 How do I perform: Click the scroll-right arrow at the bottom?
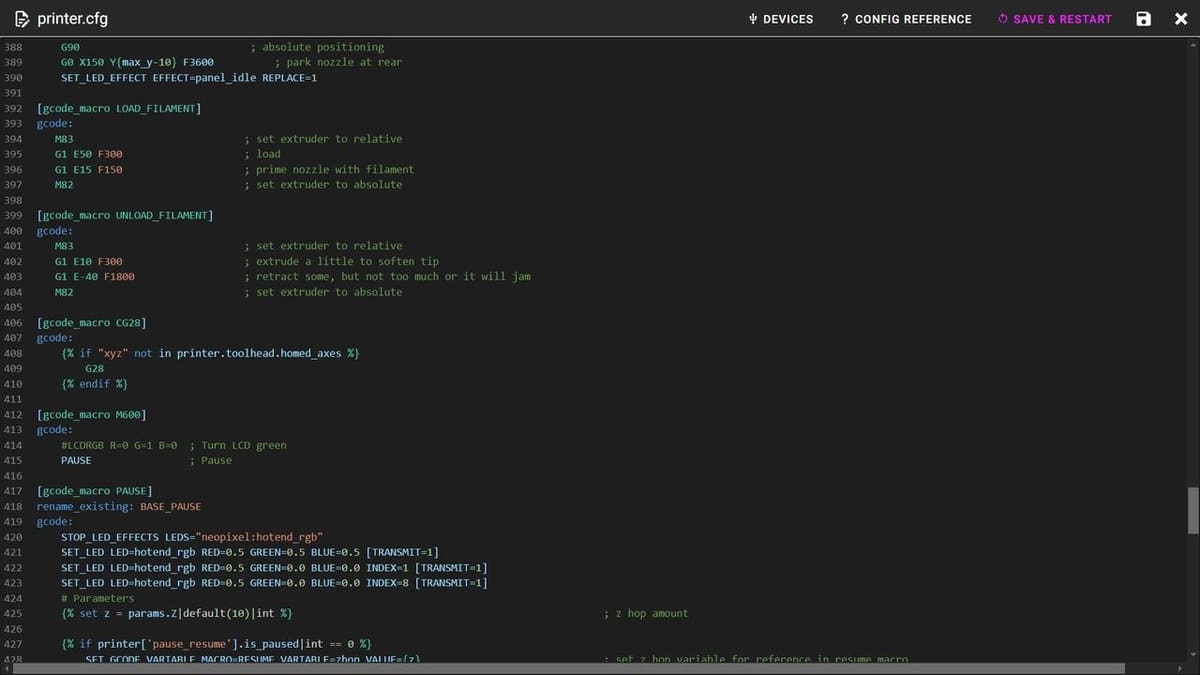1180,668
